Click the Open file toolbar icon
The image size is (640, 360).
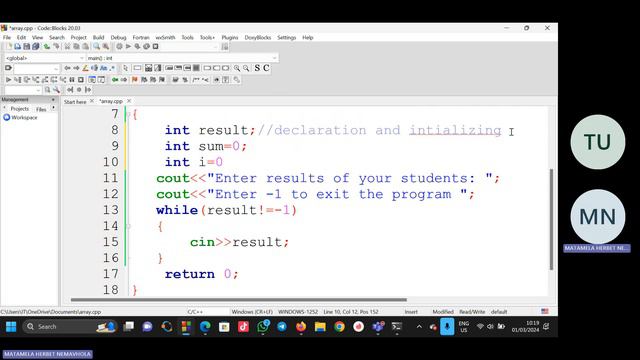point(18,47)
